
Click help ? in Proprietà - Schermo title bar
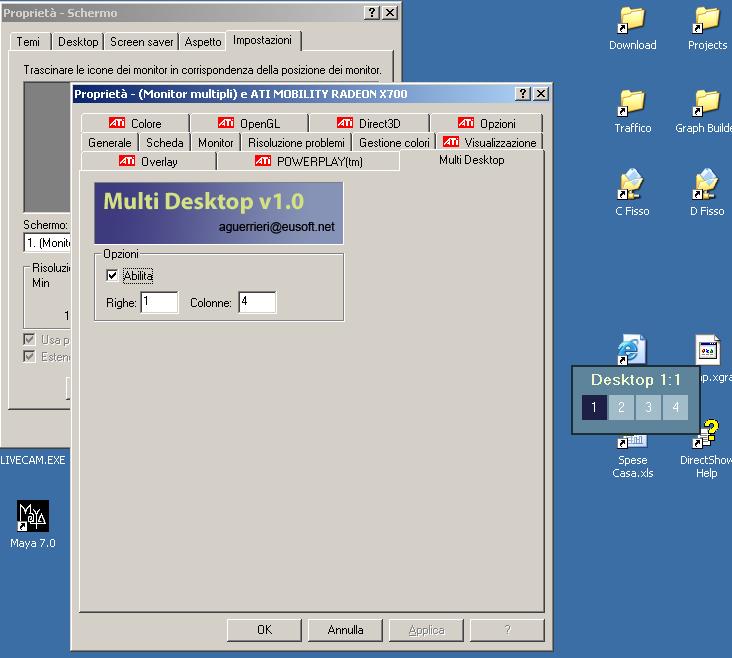coord(372,13)
